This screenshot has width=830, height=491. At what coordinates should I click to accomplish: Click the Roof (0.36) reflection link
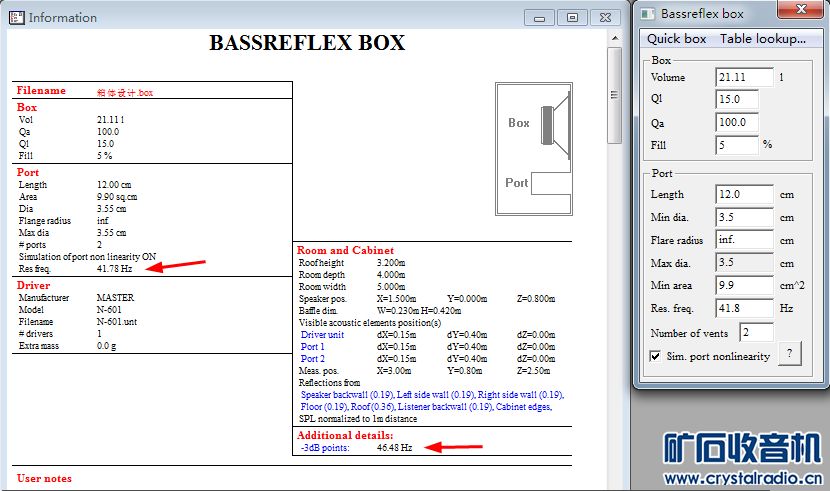coord(373,407)
